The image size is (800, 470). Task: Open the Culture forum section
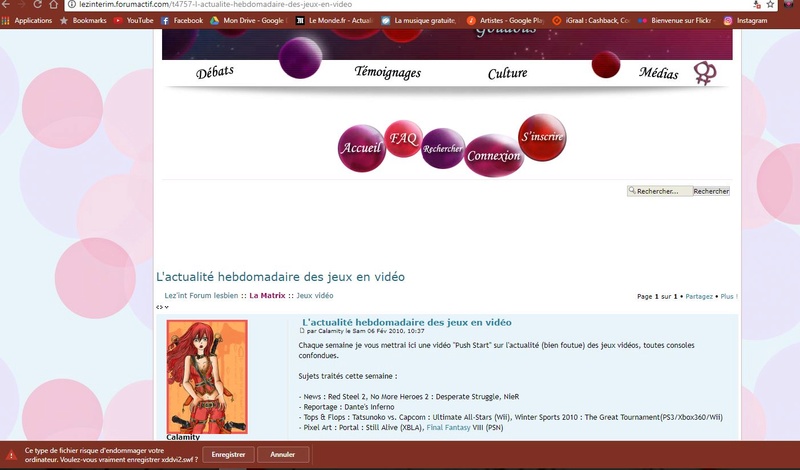[508, 73]
